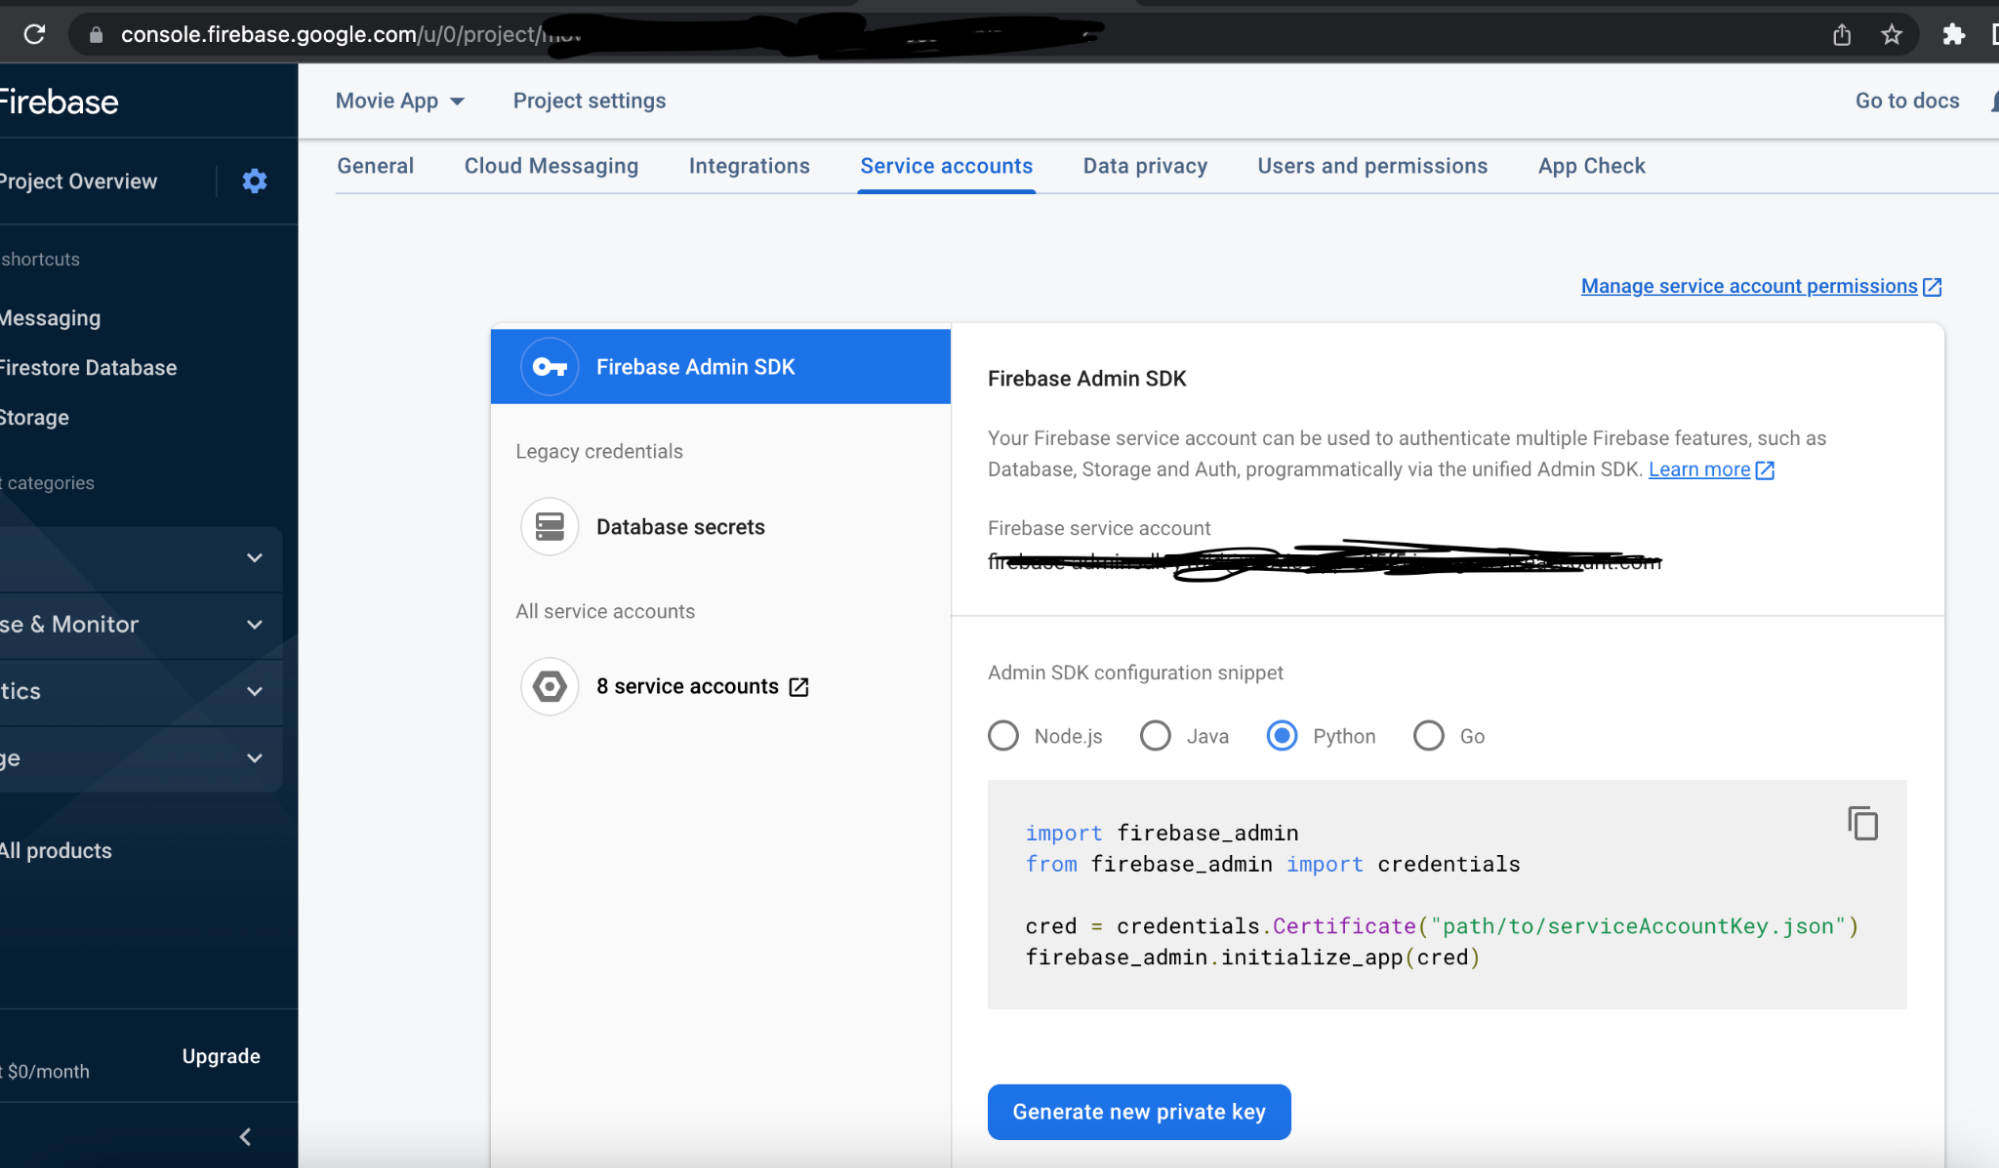Collapse the sidebar with the left chevron

click(245, 1137)
